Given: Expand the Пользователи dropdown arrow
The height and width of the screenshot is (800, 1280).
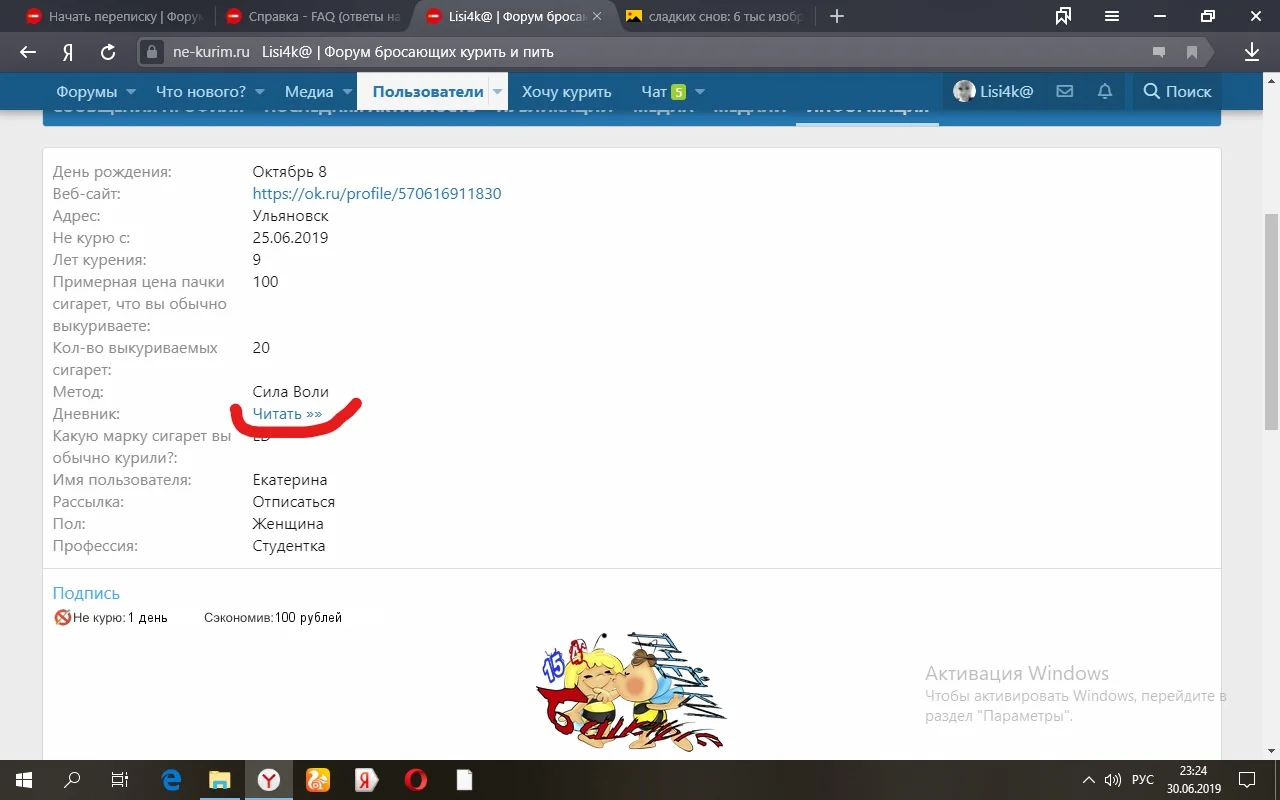Looking at the screenshot, I should pos(498,91).
